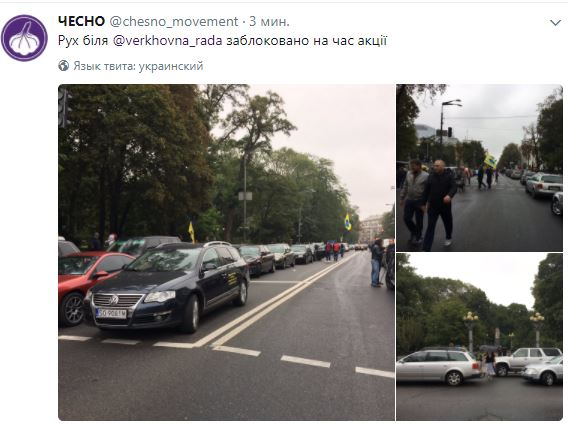
Task: Open the large photo of blocked street
Action: 226,253
